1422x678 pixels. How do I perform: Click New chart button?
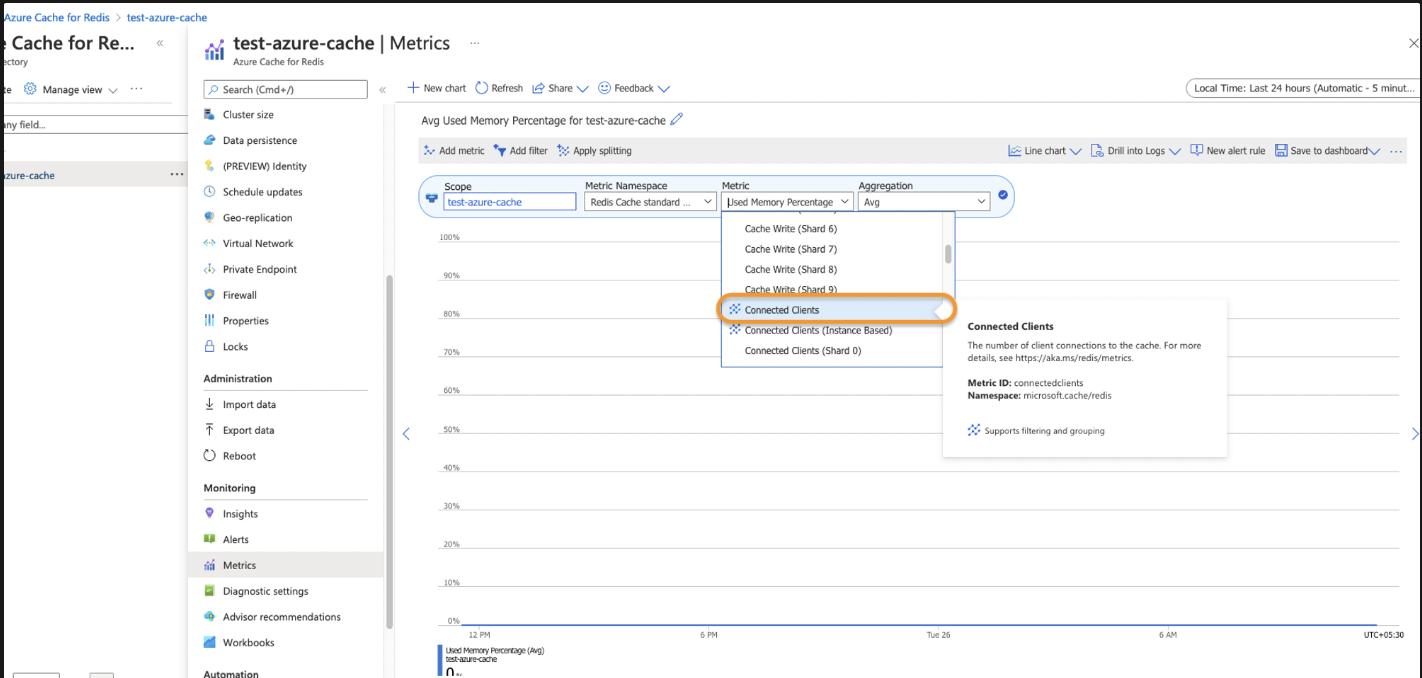click(x=437, y=88)
